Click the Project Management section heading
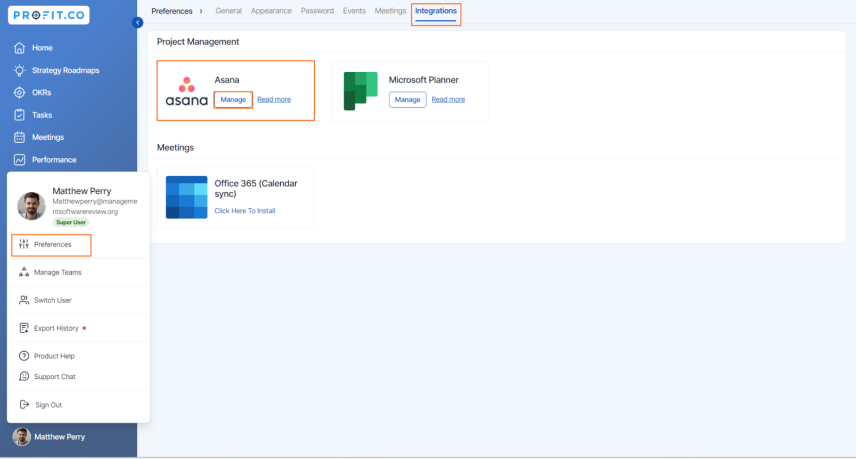Screen dimensions: 856x459 tap(198, 41)
